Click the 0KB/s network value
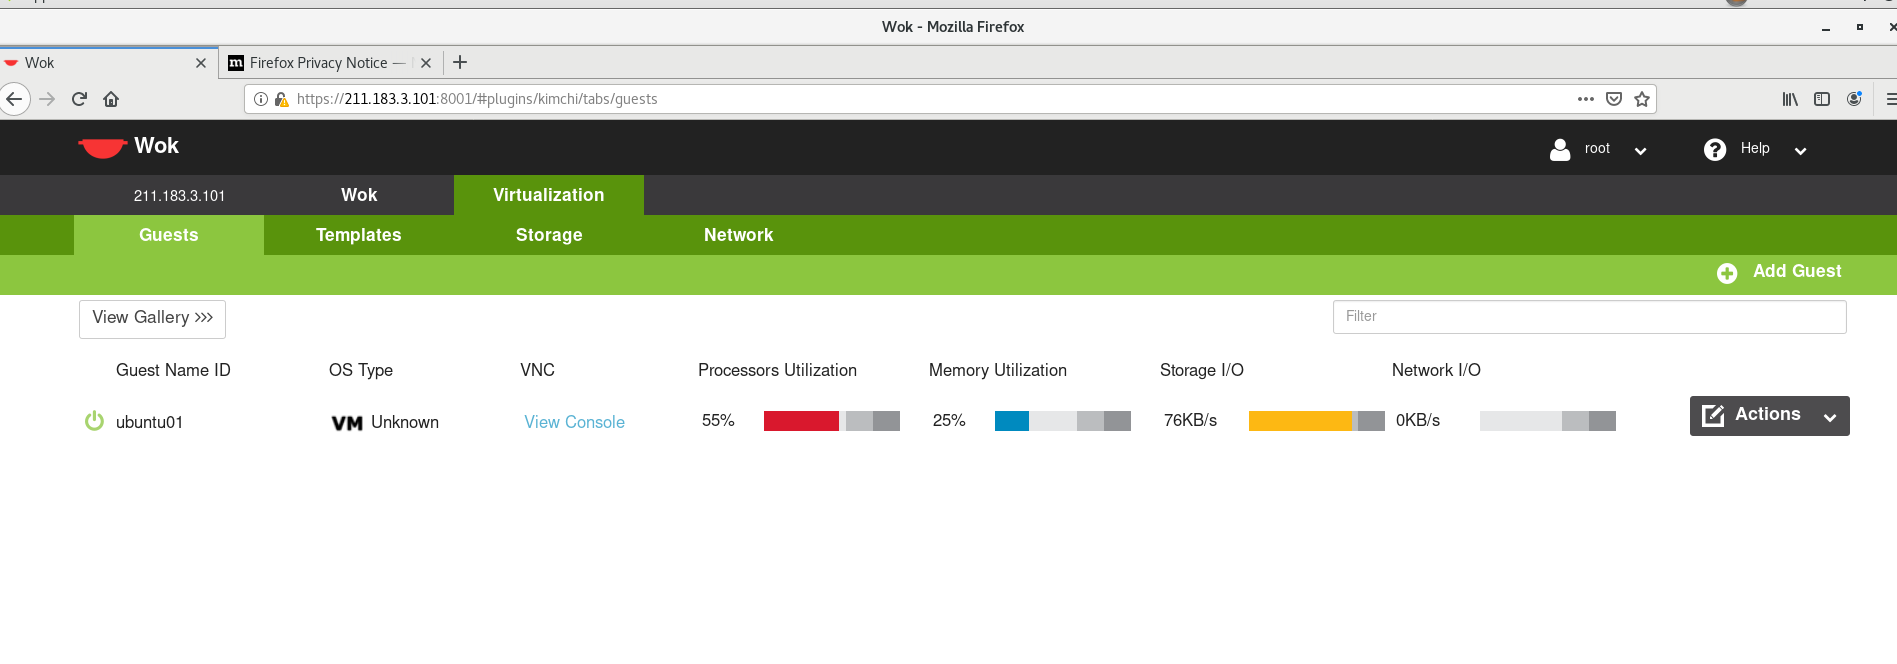1897x664 pixels. [x=1418, y=420]
